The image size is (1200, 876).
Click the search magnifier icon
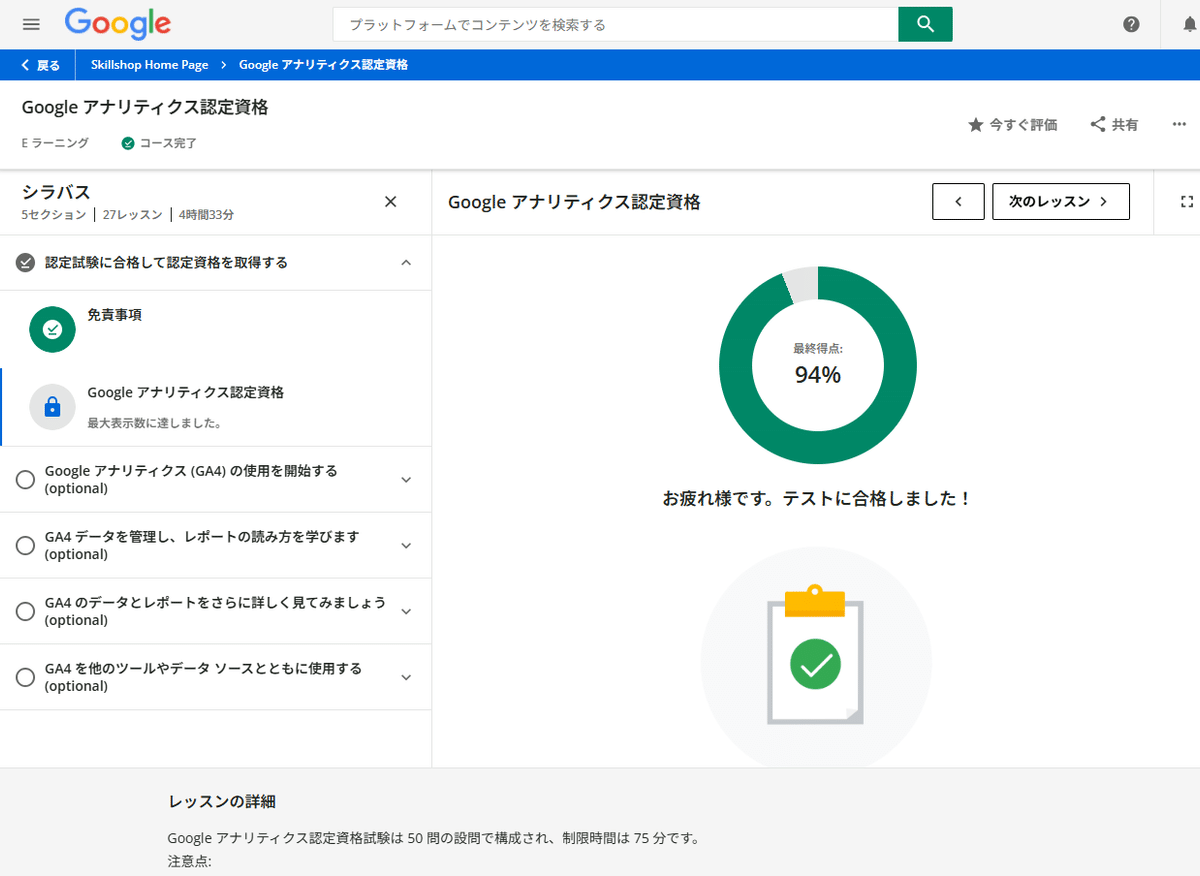click(x=925, y=24)
